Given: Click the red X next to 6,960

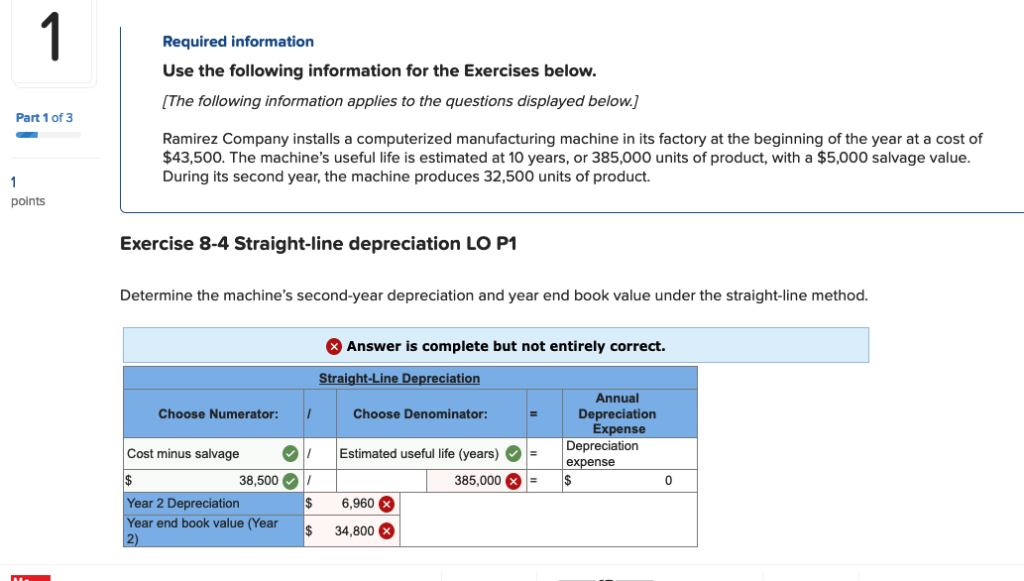Looking at the screenshot, I should point(387,504).
